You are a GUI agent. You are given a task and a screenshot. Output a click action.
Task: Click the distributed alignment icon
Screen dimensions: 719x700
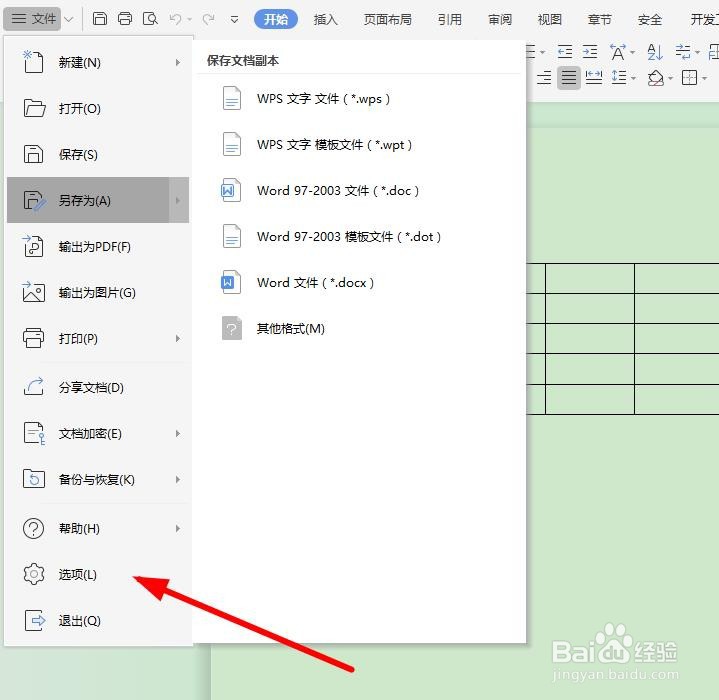tap(594, 78)
